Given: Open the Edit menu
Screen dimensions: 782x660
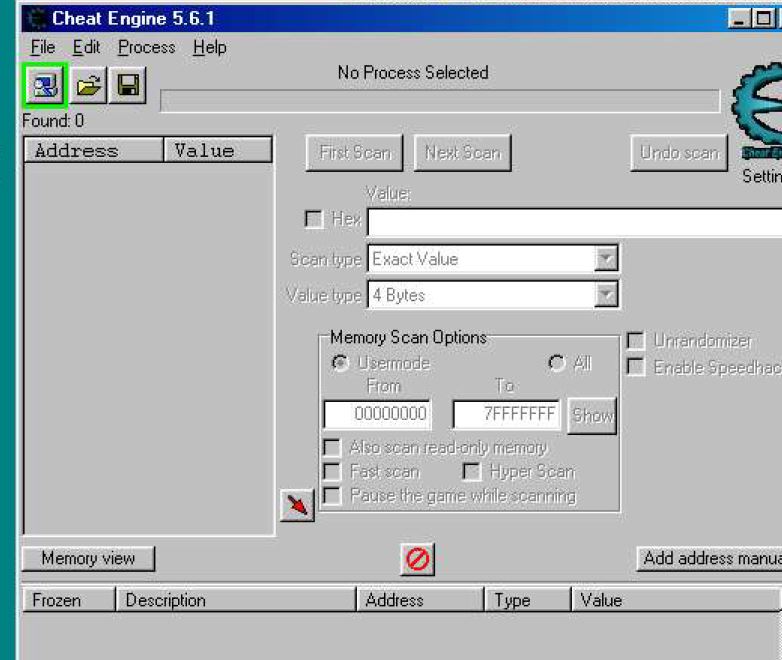Looking at the screenshot, I should click(86, 47).
